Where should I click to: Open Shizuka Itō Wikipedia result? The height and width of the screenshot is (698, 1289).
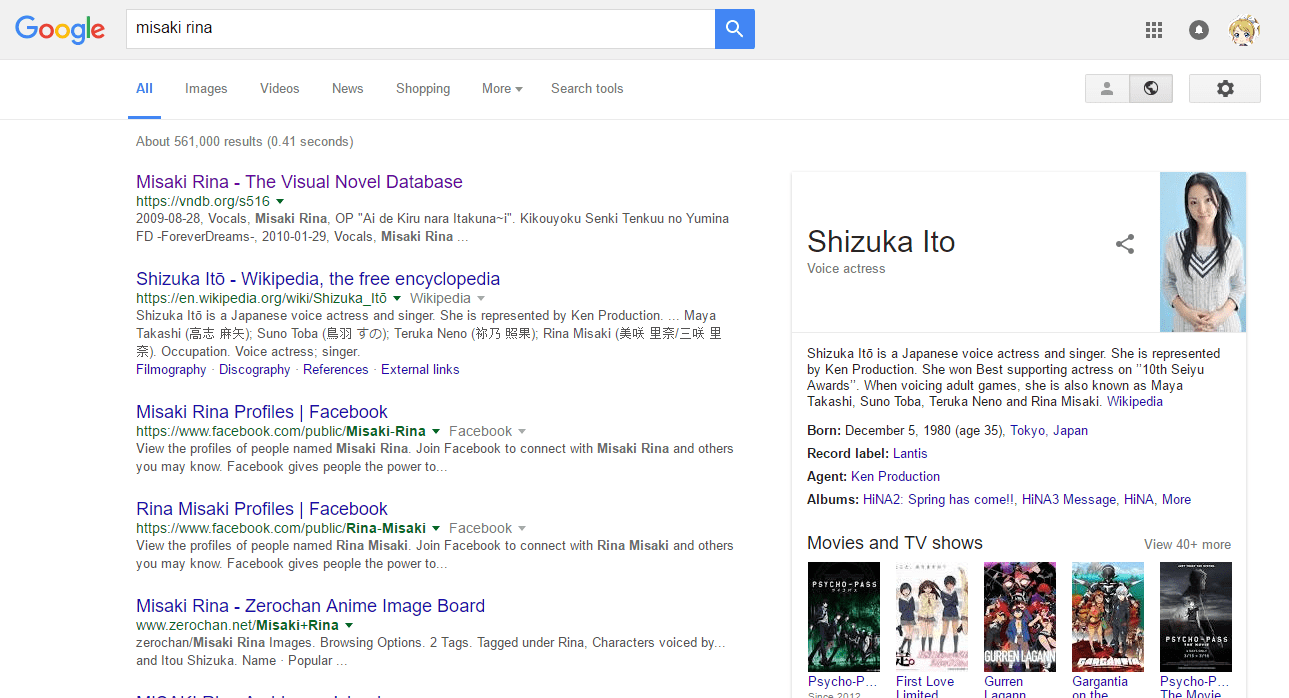click(318, 279)
